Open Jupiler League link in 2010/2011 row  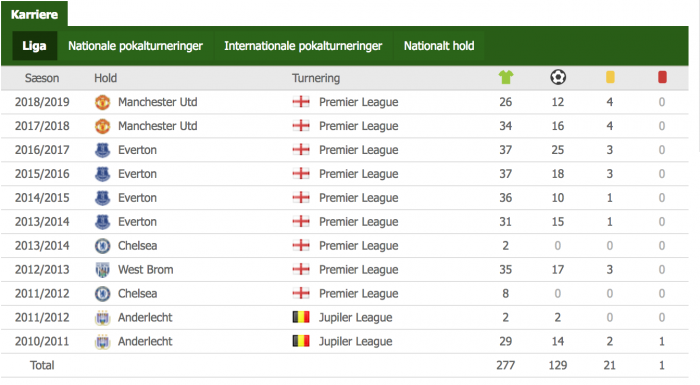coord(355,342)
